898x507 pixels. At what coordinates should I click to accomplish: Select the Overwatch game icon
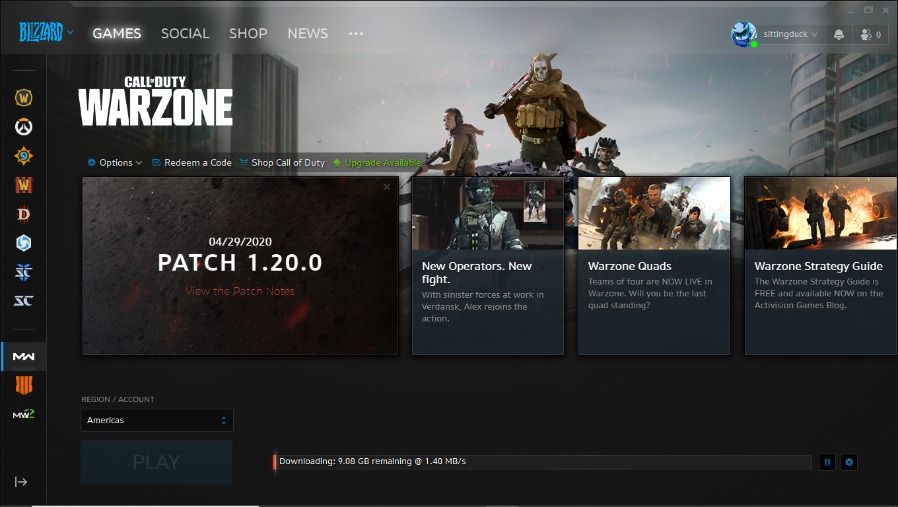point(23,127)
